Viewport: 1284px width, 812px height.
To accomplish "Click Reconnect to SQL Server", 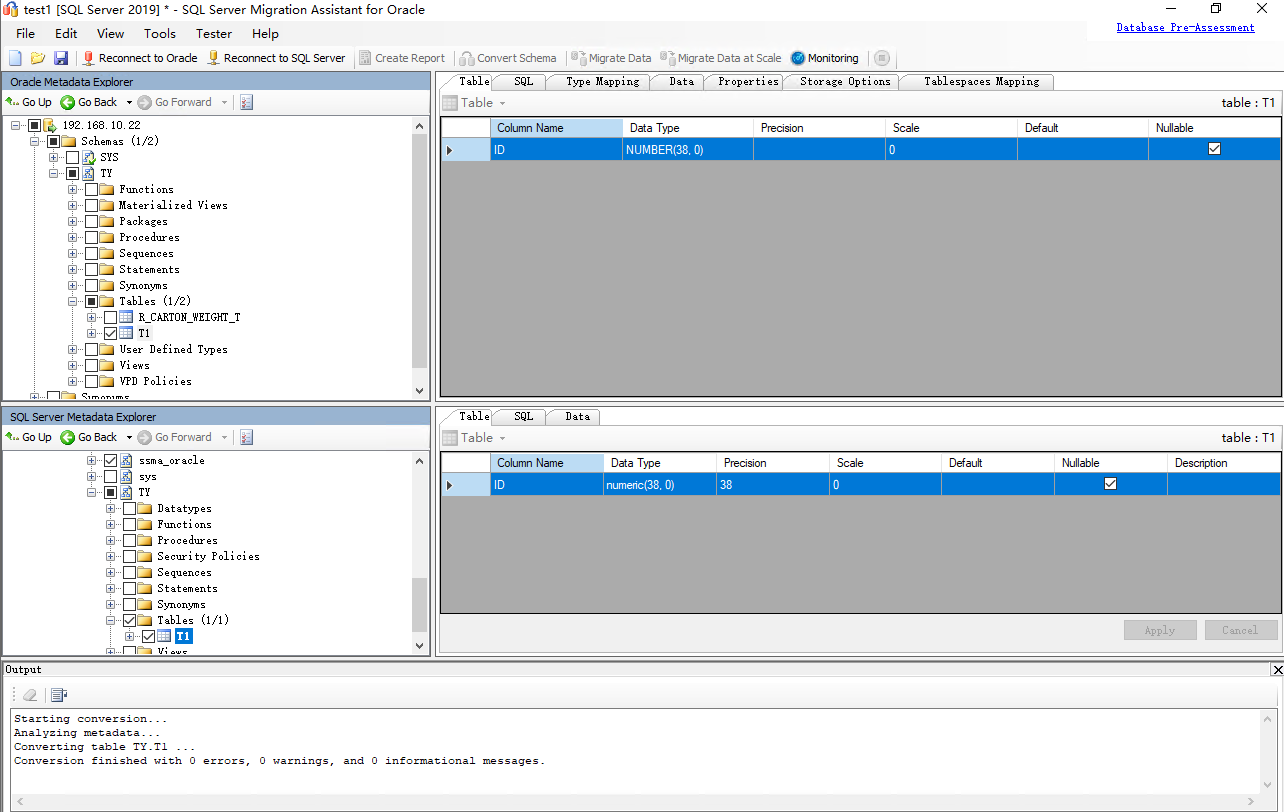I will click(x=276, y=58).
